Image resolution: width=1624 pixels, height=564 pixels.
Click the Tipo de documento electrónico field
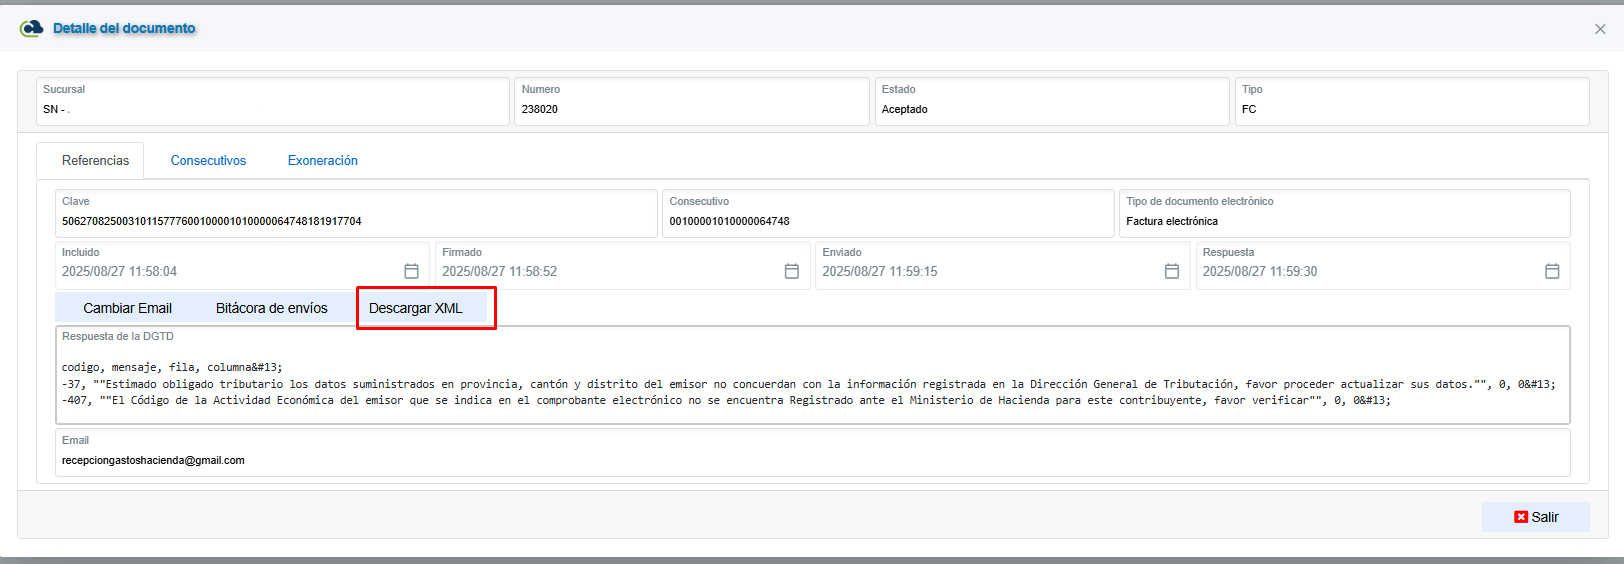[x=1343, y=221]
